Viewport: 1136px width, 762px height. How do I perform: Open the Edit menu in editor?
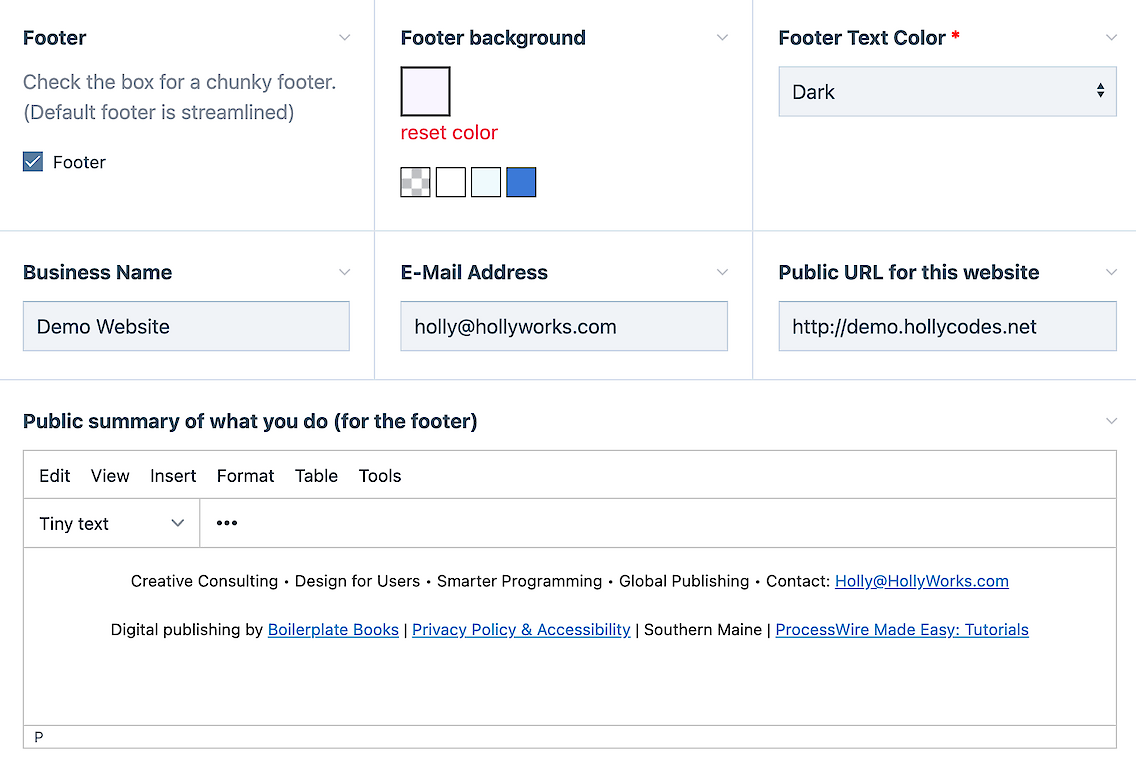tap(54, 476)
